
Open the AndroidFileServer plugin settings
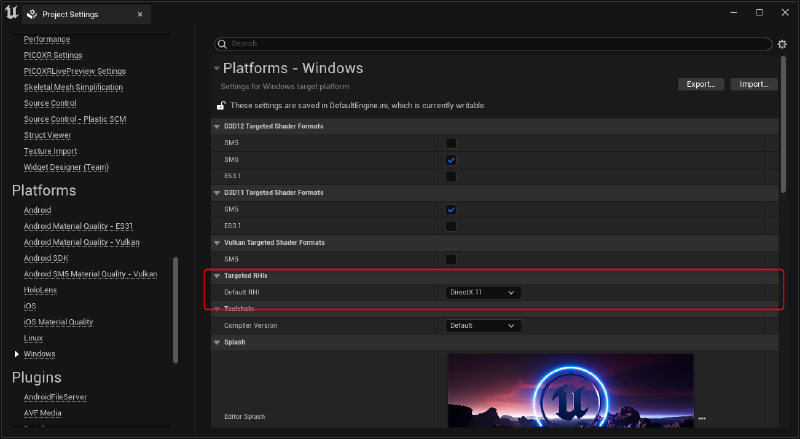pyautogui.click(x=55, y=397)
